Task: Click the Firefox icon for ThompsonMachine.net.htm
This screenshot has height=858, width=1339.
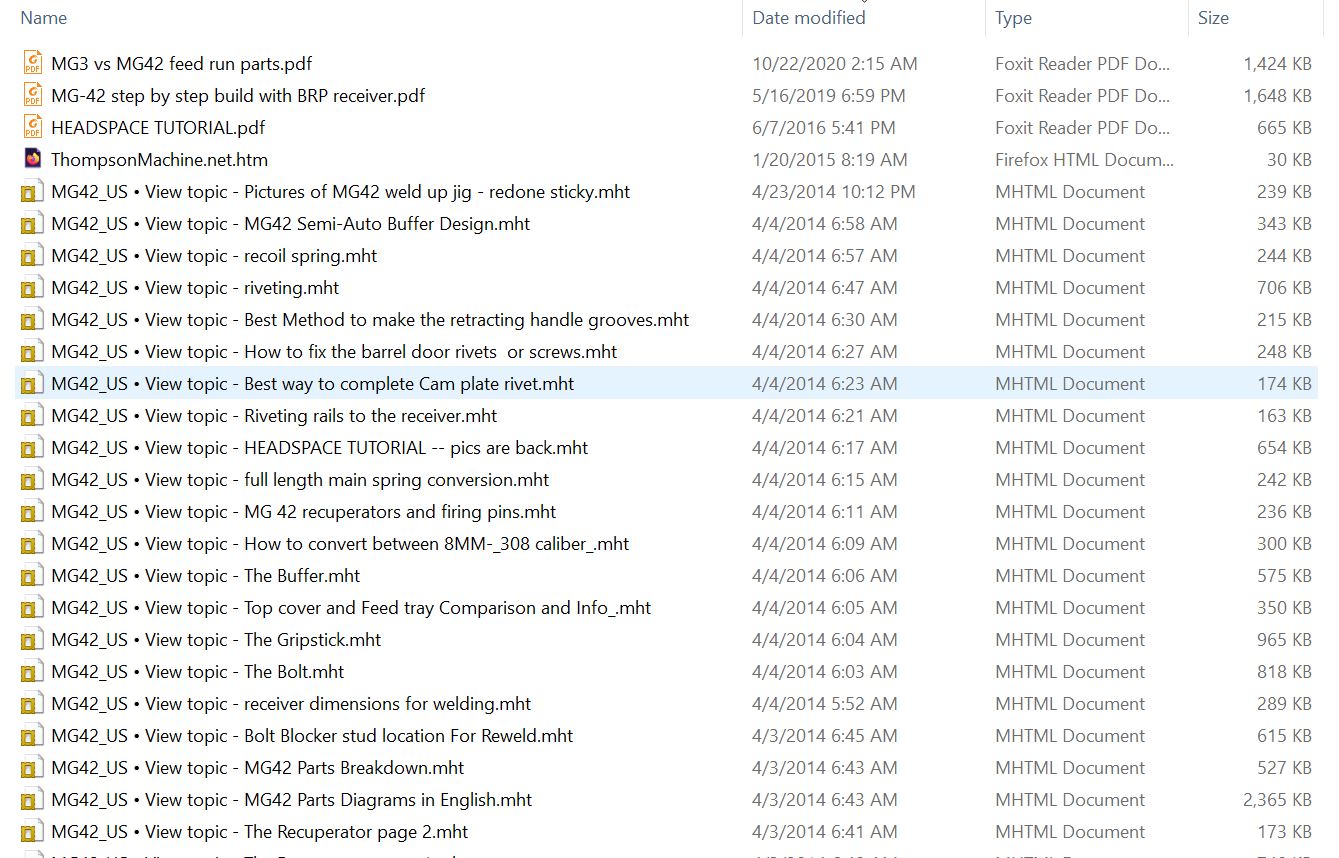Action: pyautogui.click(x=33, y=159)
